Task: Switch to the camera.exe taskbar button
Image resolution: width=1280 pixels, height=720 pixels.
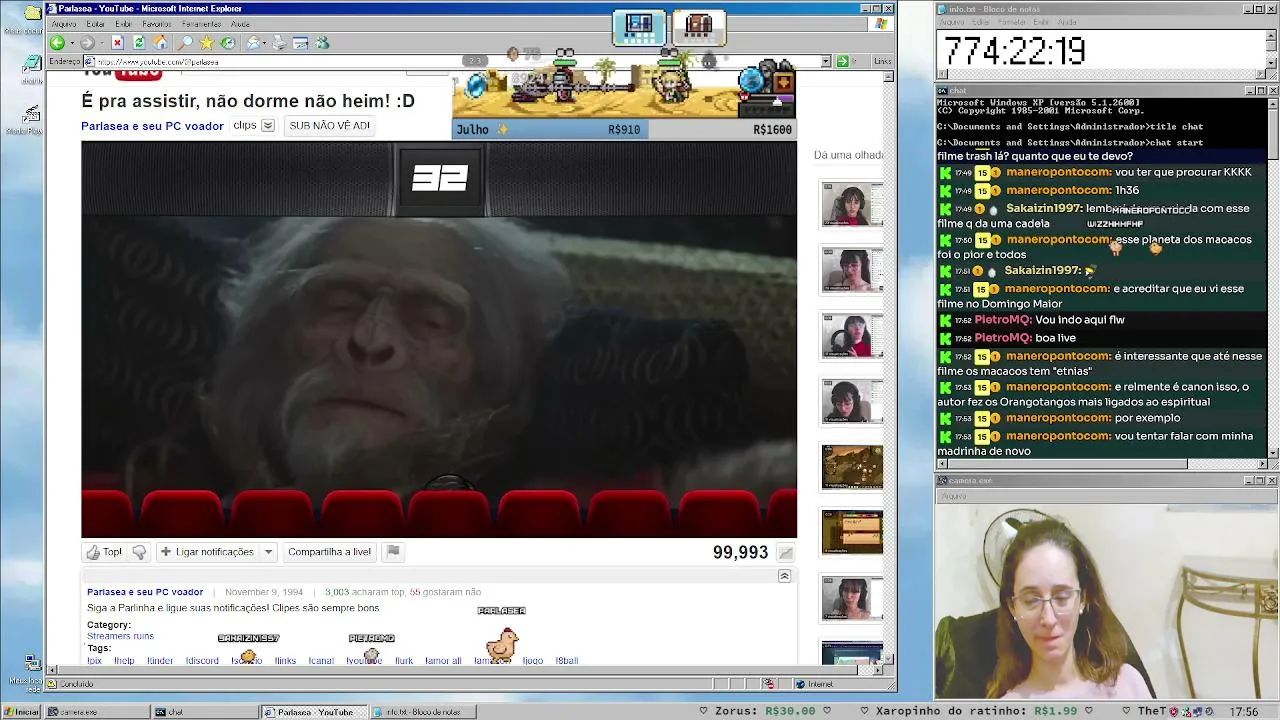Action: pyautogui.click(x=96, y=712)
